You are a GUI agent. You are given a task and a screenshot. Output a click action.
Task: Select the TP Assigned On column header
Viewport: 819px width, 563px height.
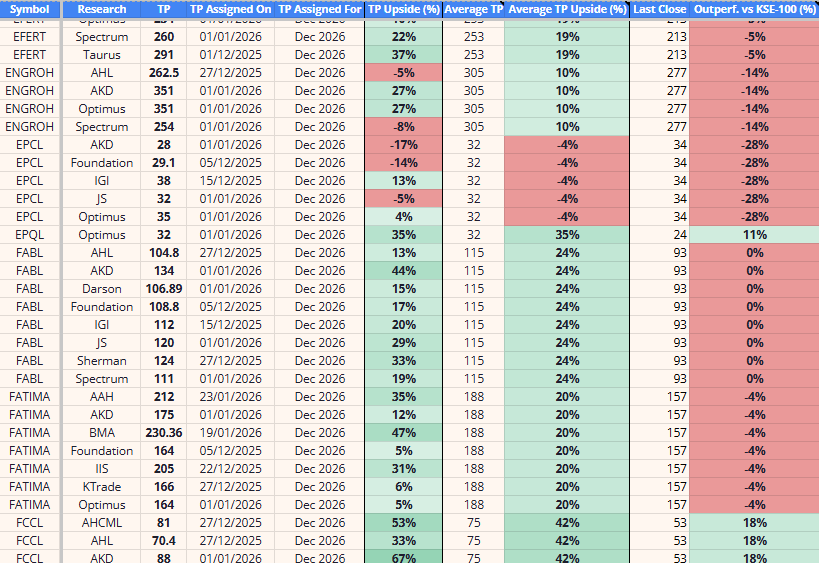[230, 9]
